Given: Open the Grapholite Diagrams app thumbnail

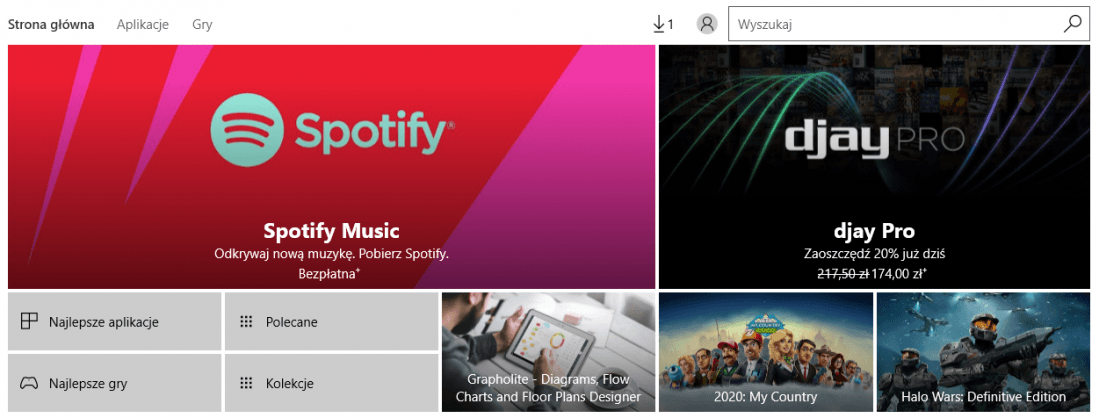Looking at the screenshot, I should [x=548, y=352].
